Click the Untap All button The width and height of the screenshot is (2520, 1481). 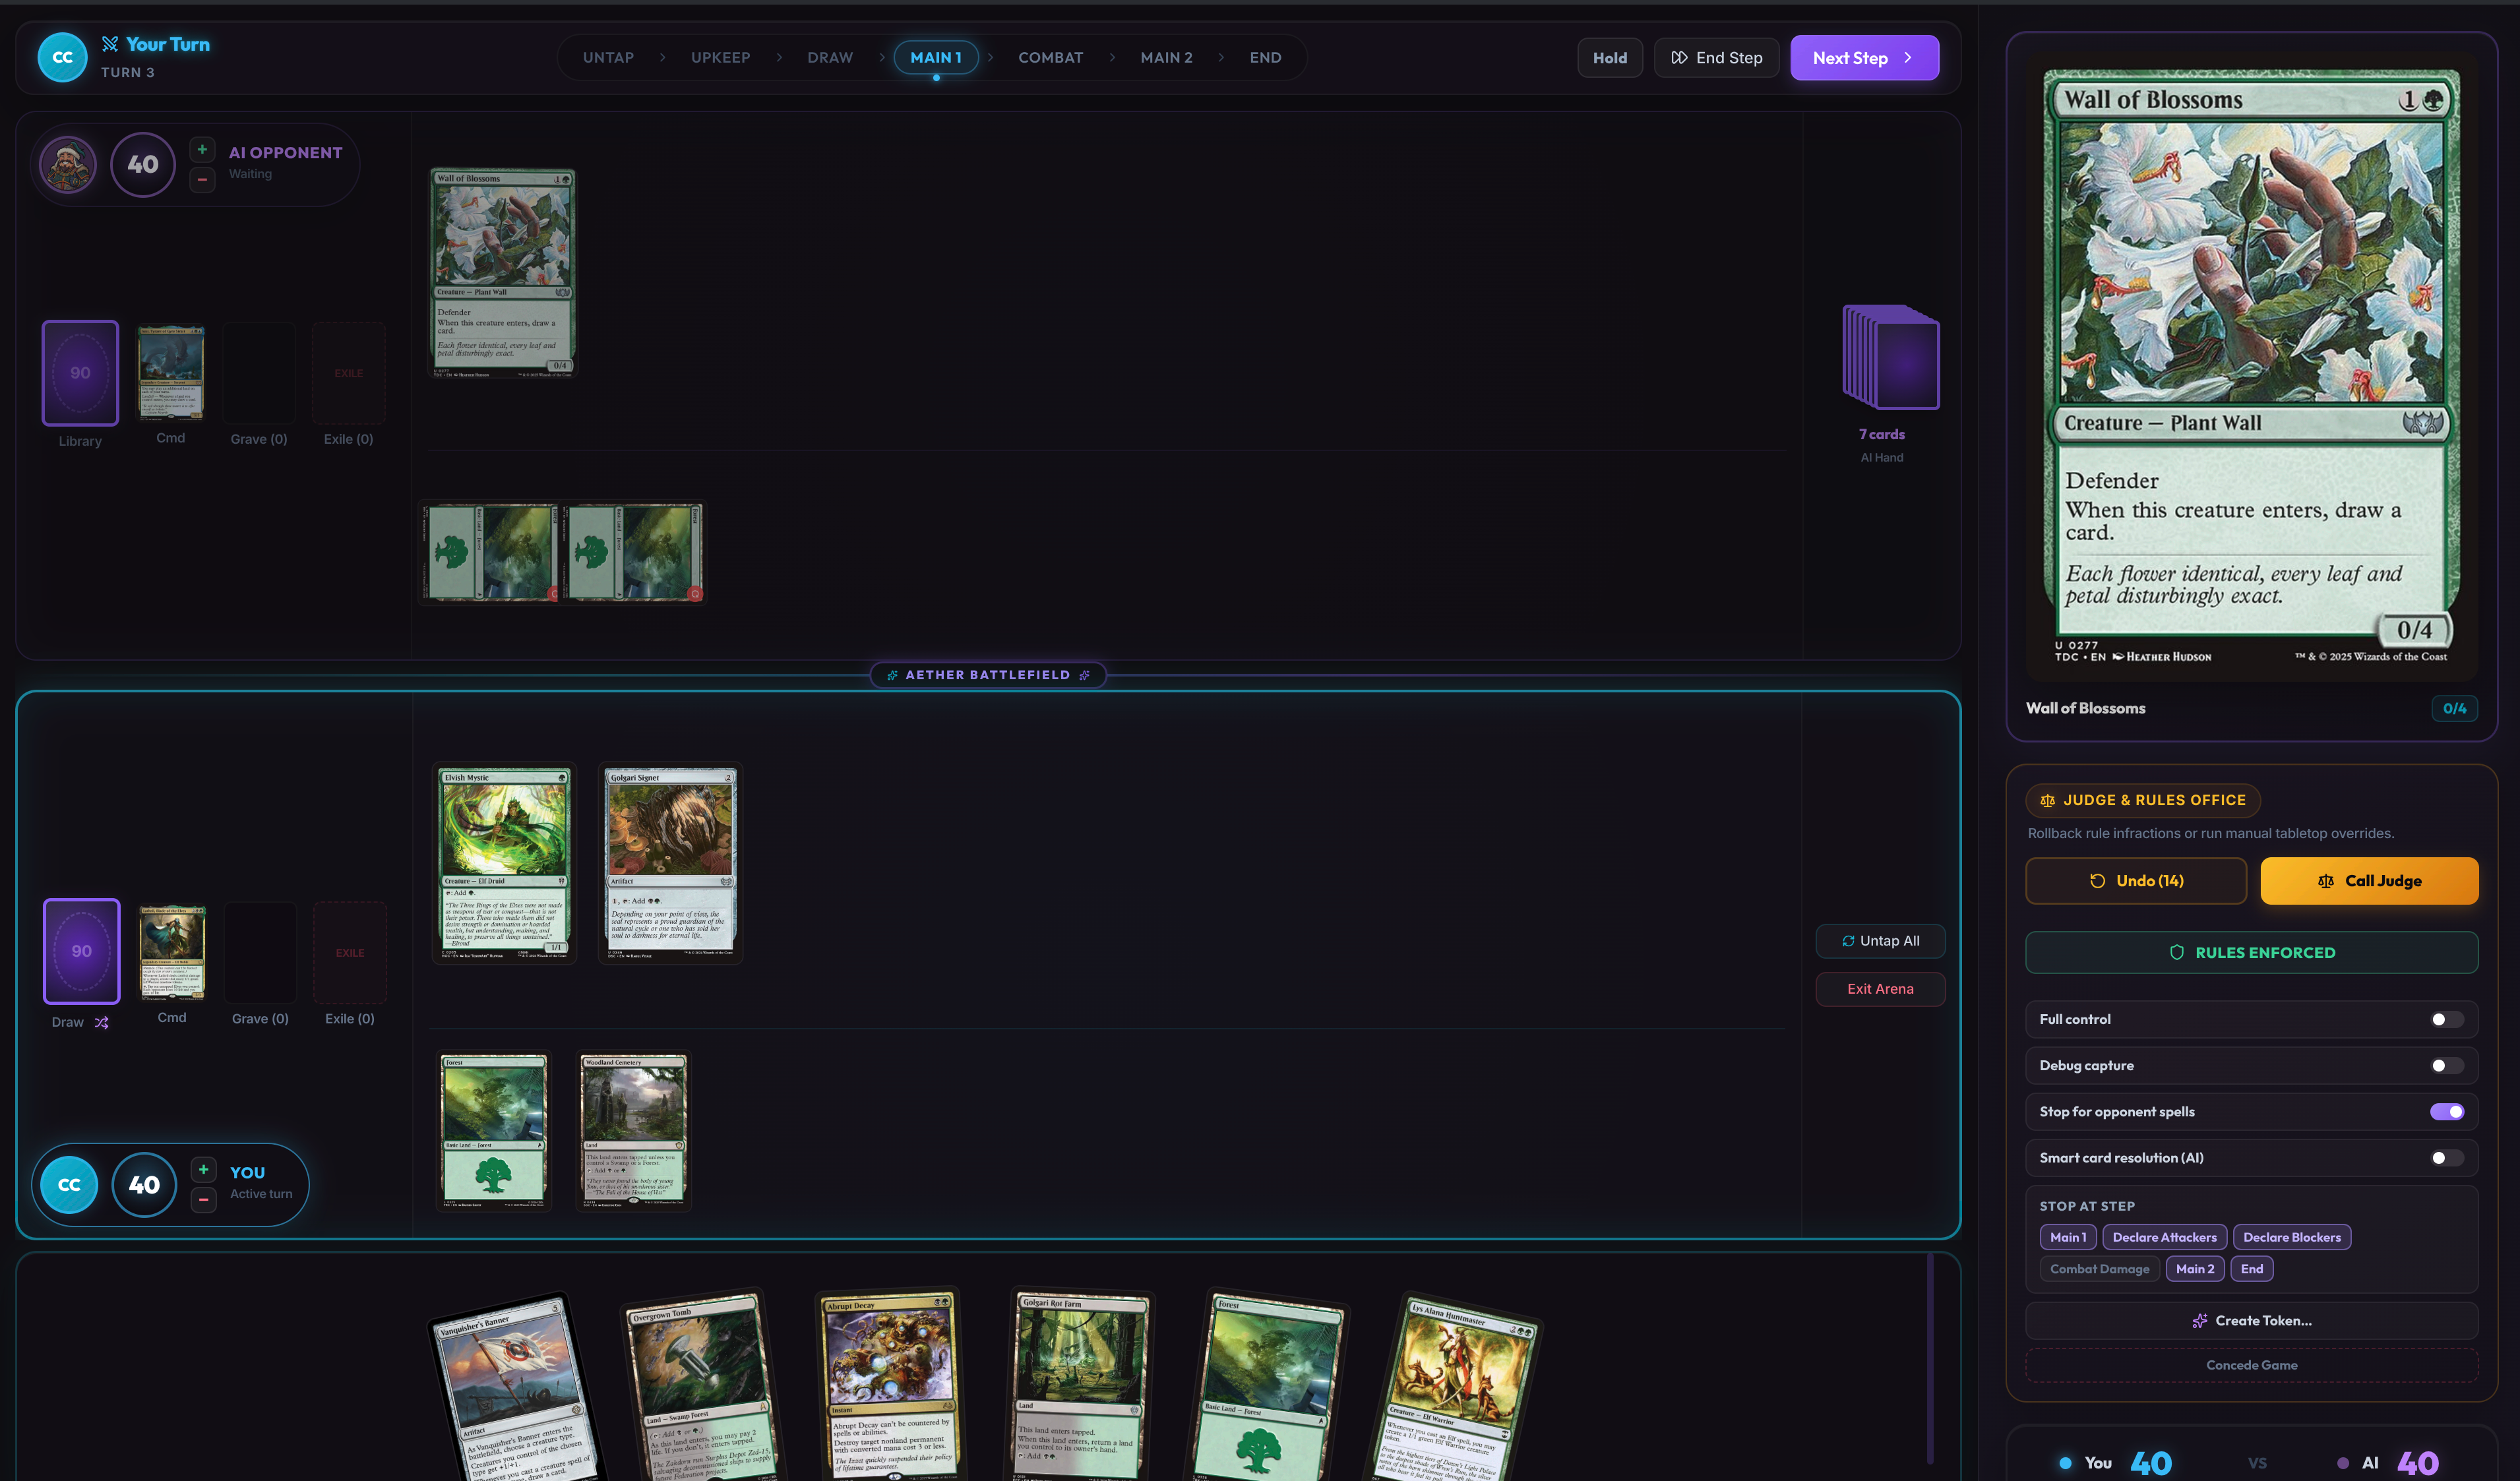click(1880, 941)
